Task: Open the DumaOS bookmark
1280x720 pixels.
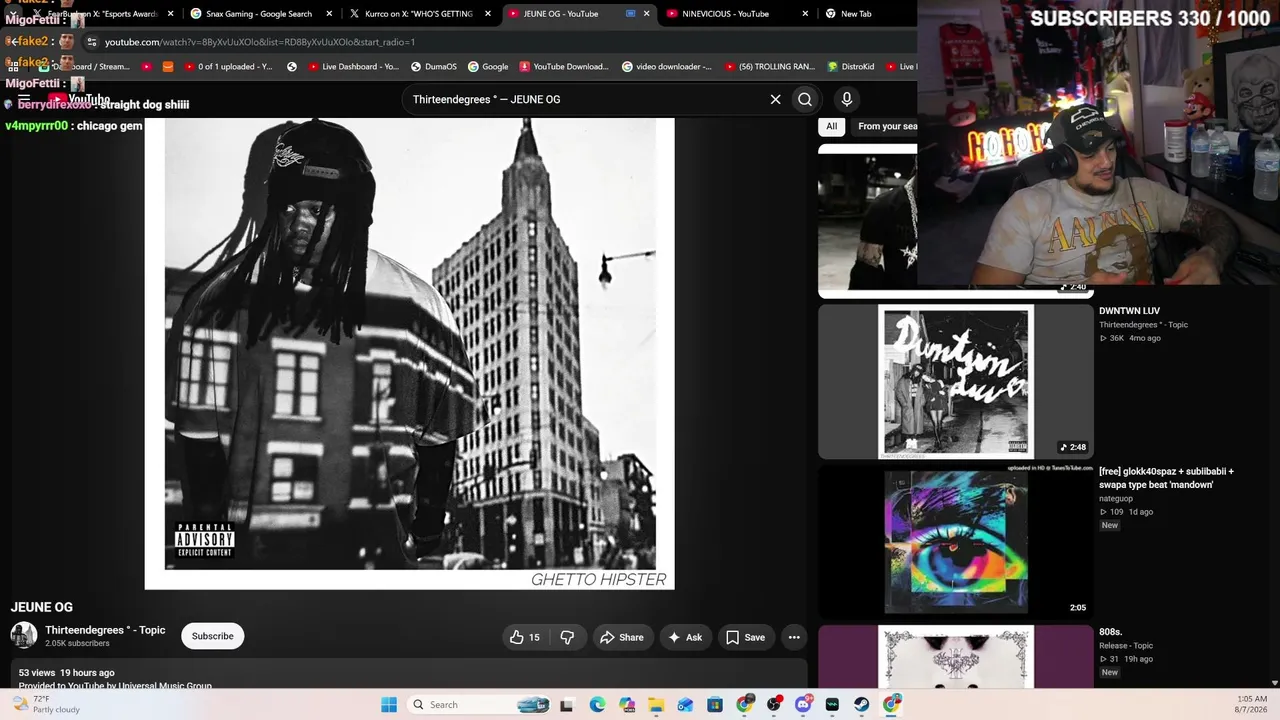Action: [434, 67]
